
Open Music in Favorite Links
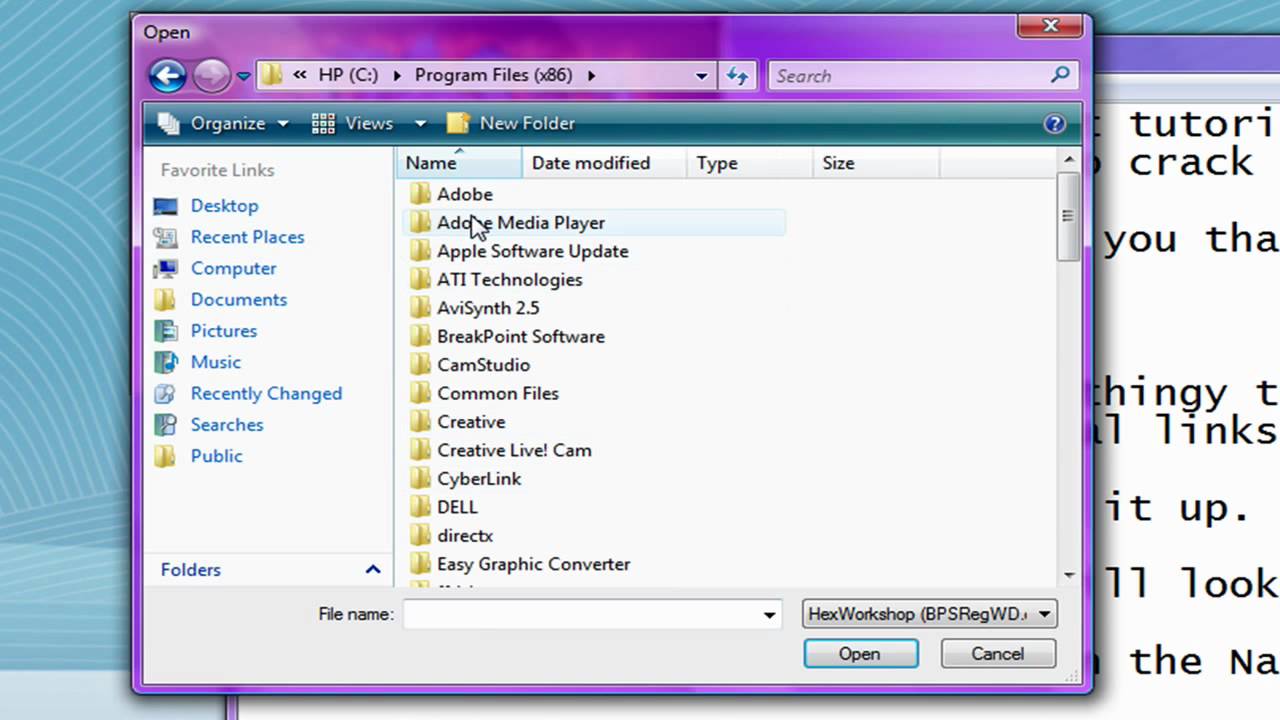(215, 362)
